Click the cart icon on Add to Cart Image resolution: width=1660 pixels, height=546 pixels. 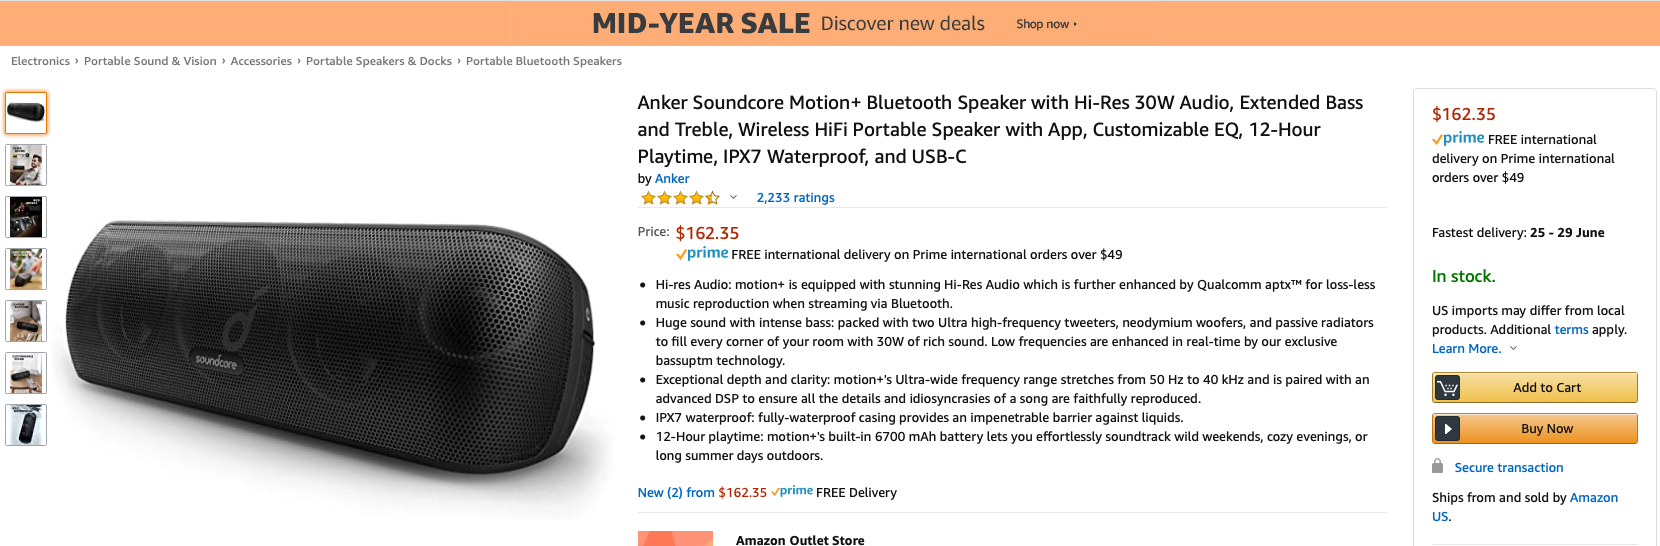1447,388
